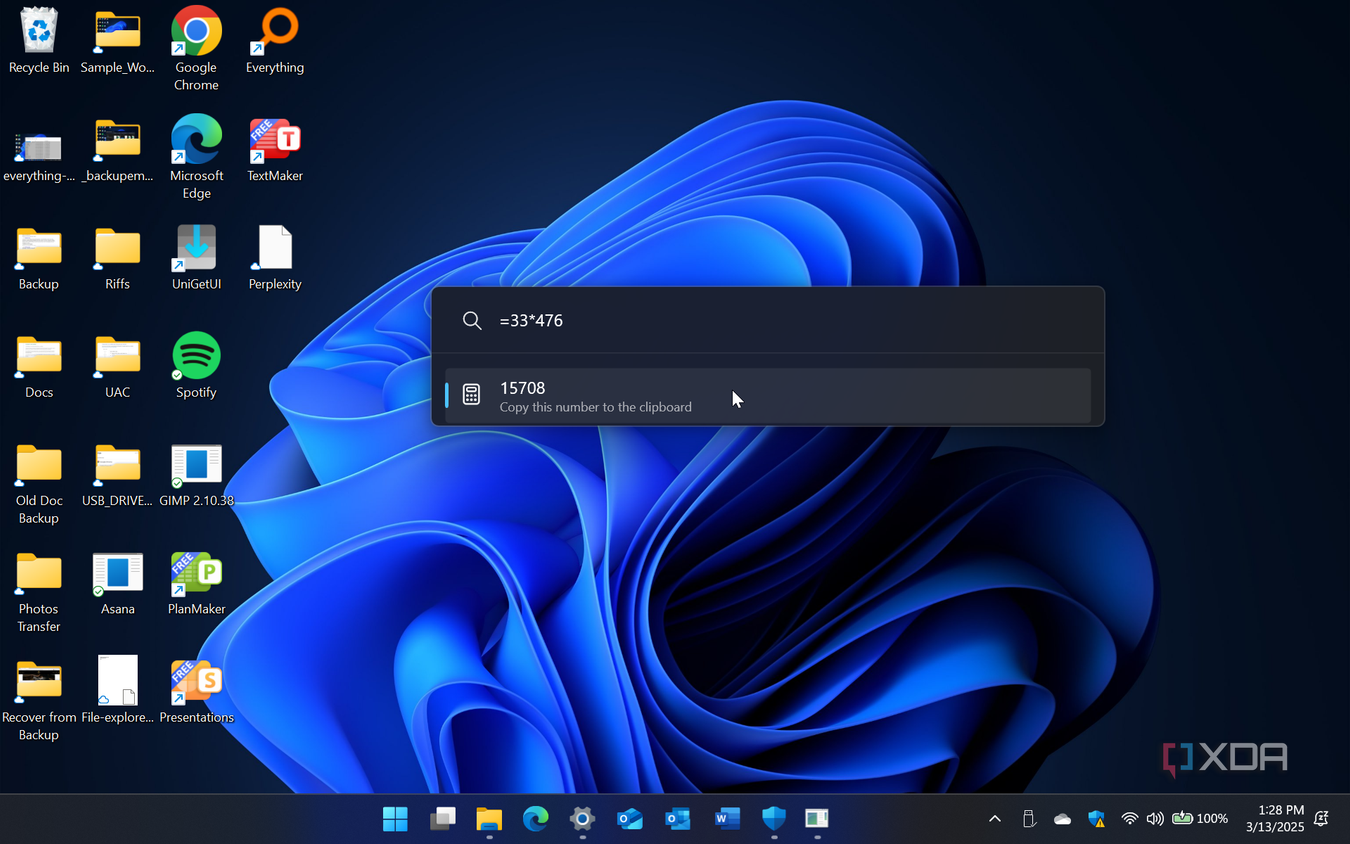The image size is (1350, 844).
Task: Select the Presentations desktop shortcut
Action: tap(196, 690)
